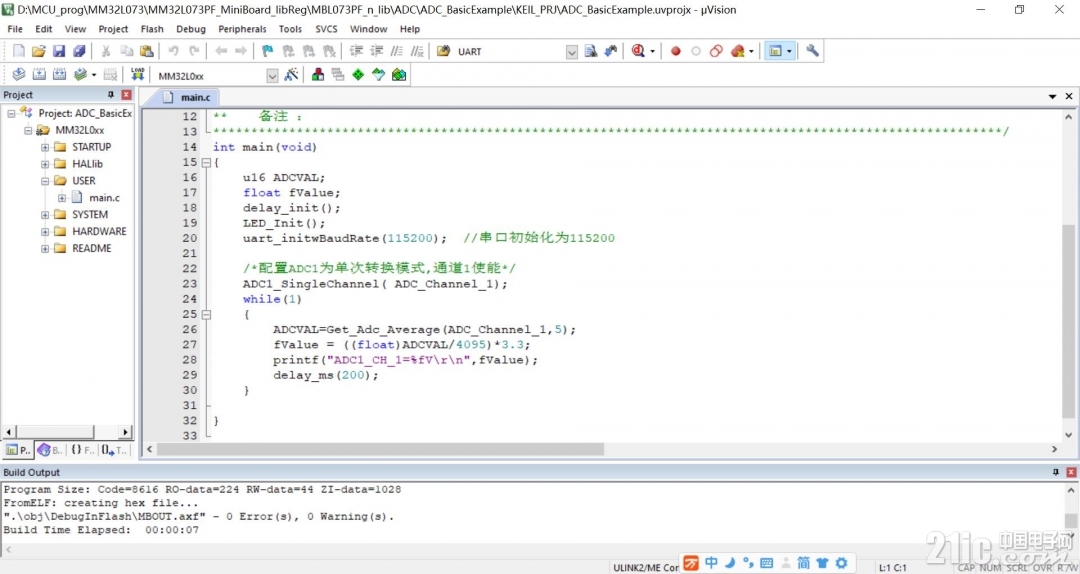The width and height of the screenshot is (1080, 574).
Task: Insert bookmark with the flag icon
Action: click(267, 51)
